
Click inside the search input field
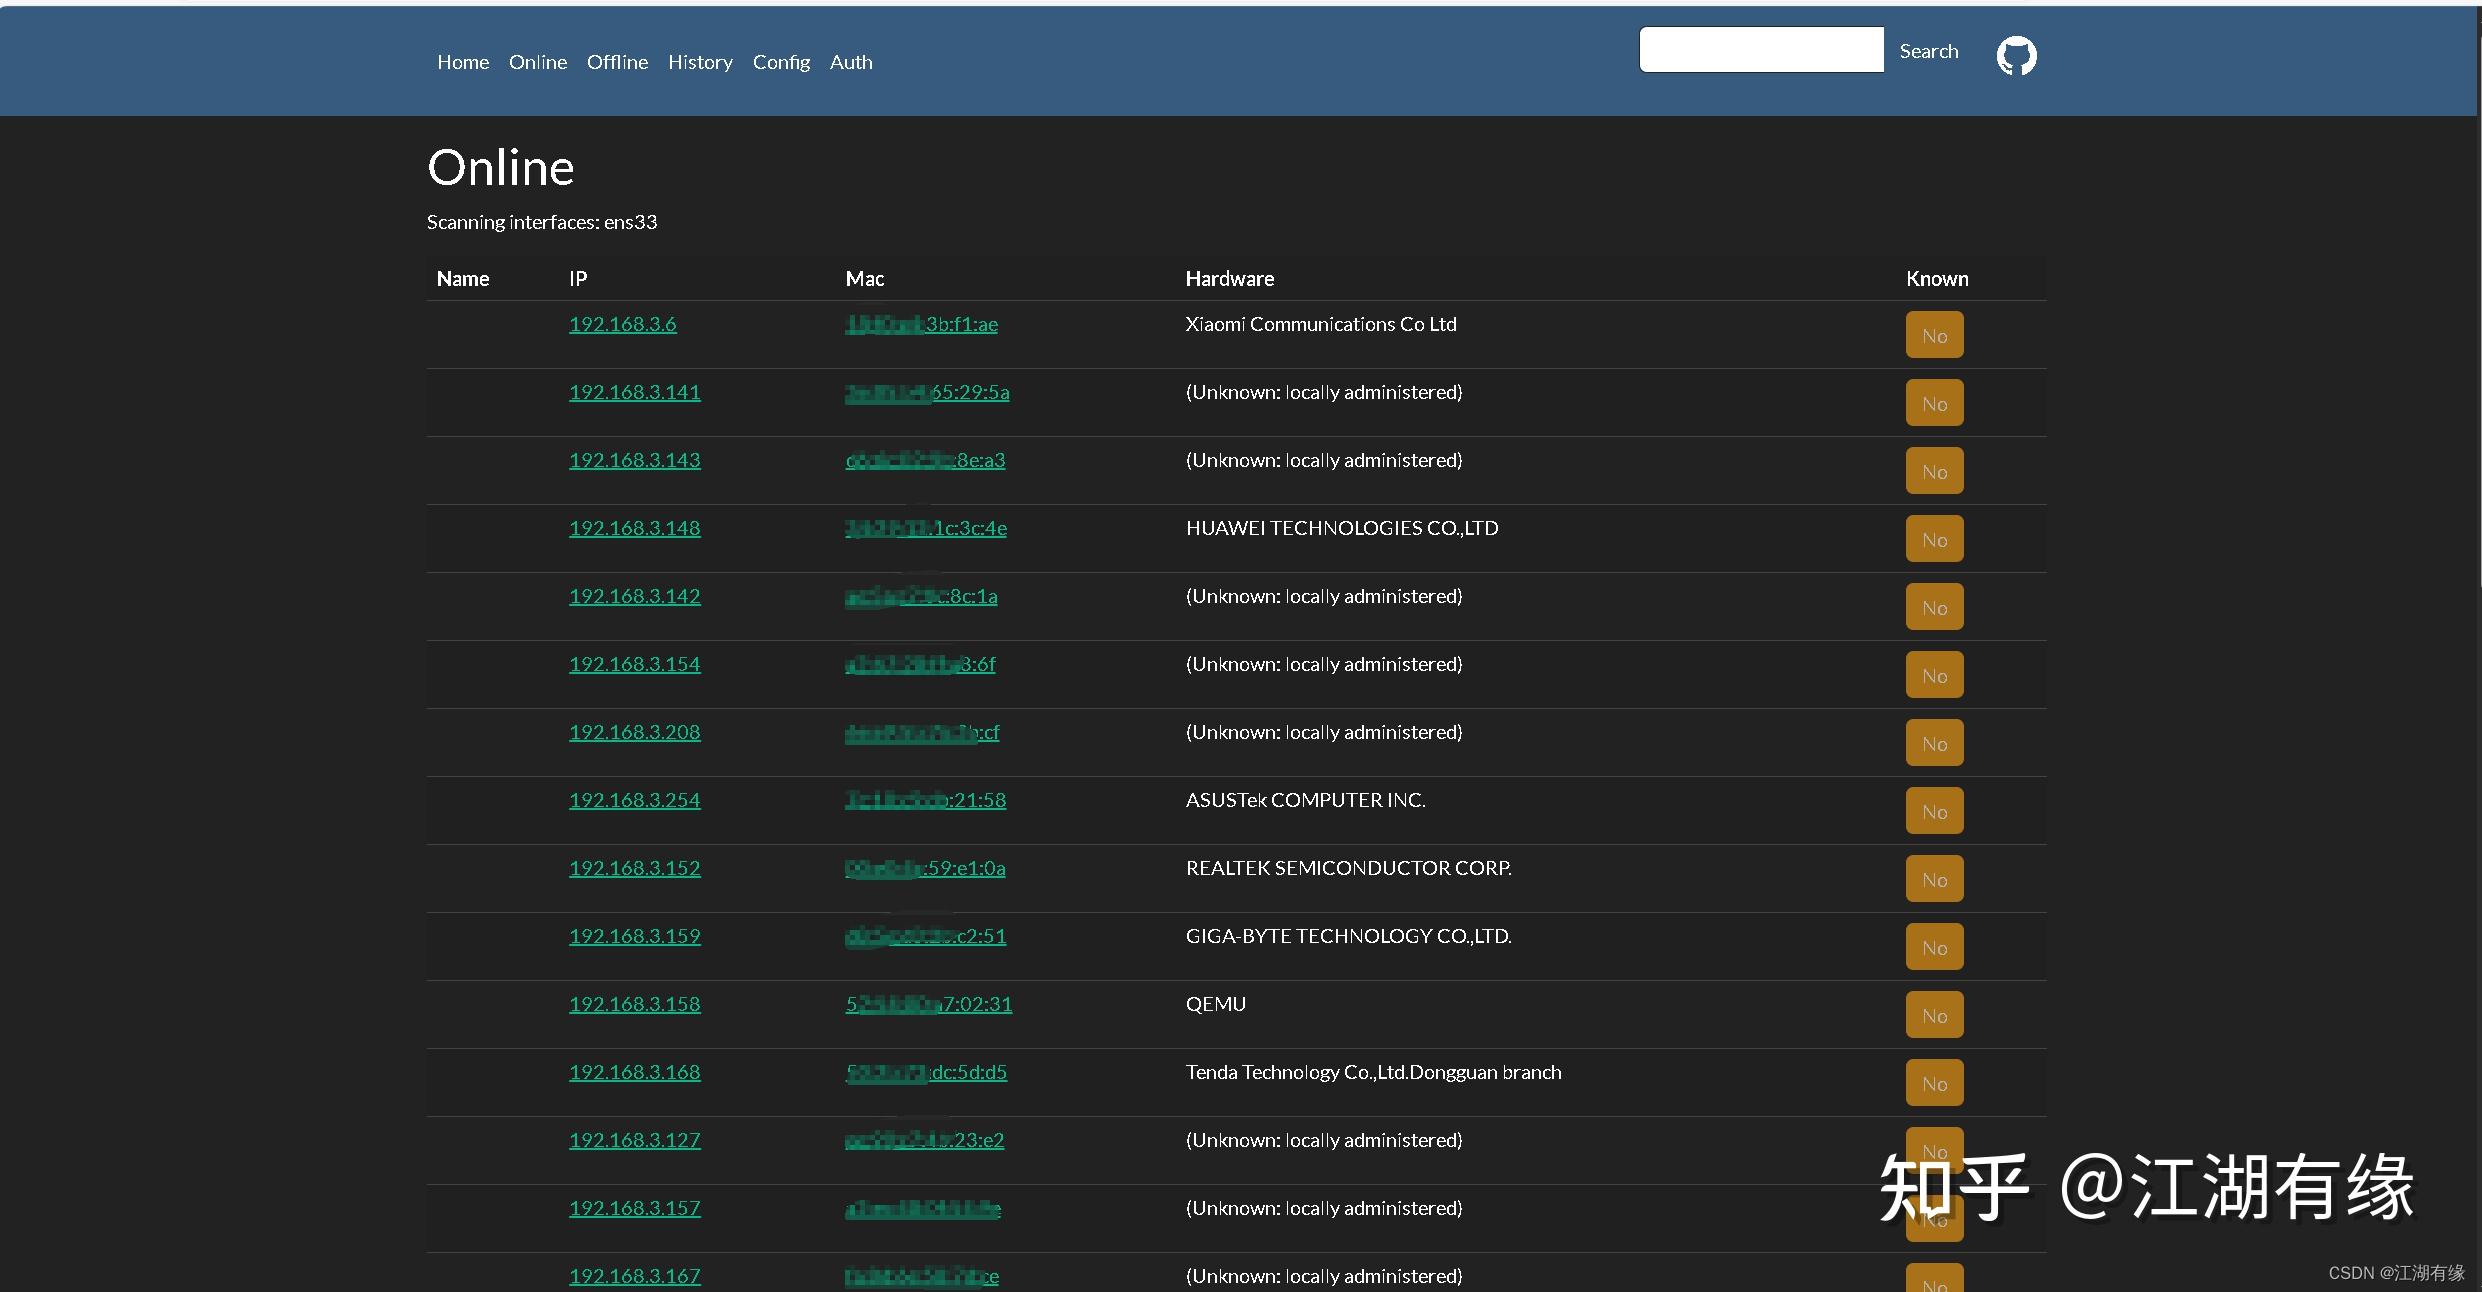pos(1760,49)
